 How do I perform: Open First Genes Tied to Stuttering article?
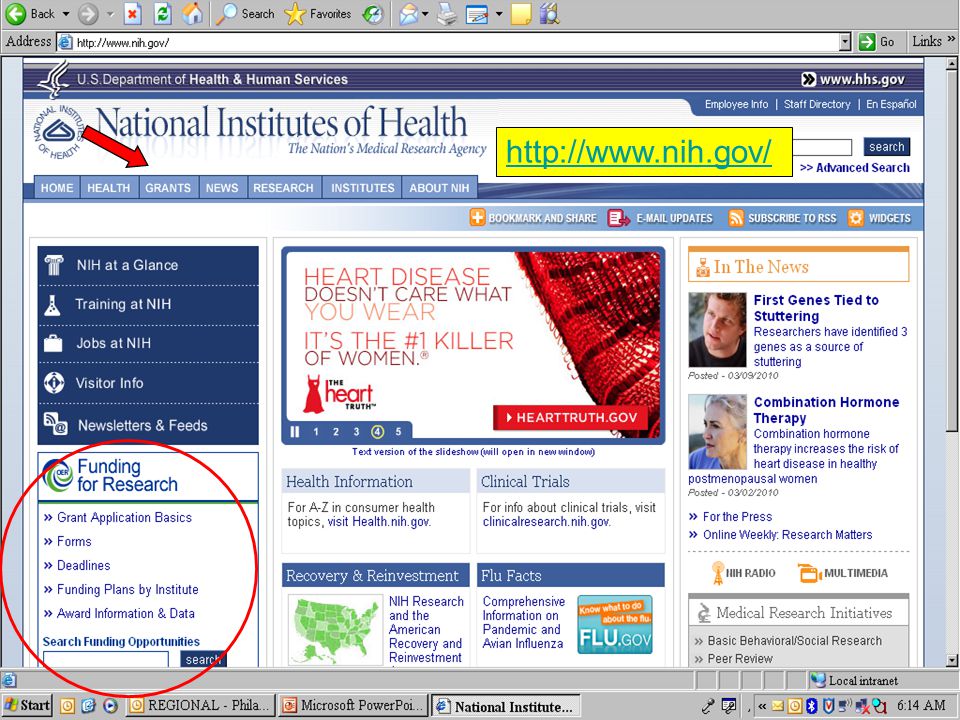click(816, 308)
